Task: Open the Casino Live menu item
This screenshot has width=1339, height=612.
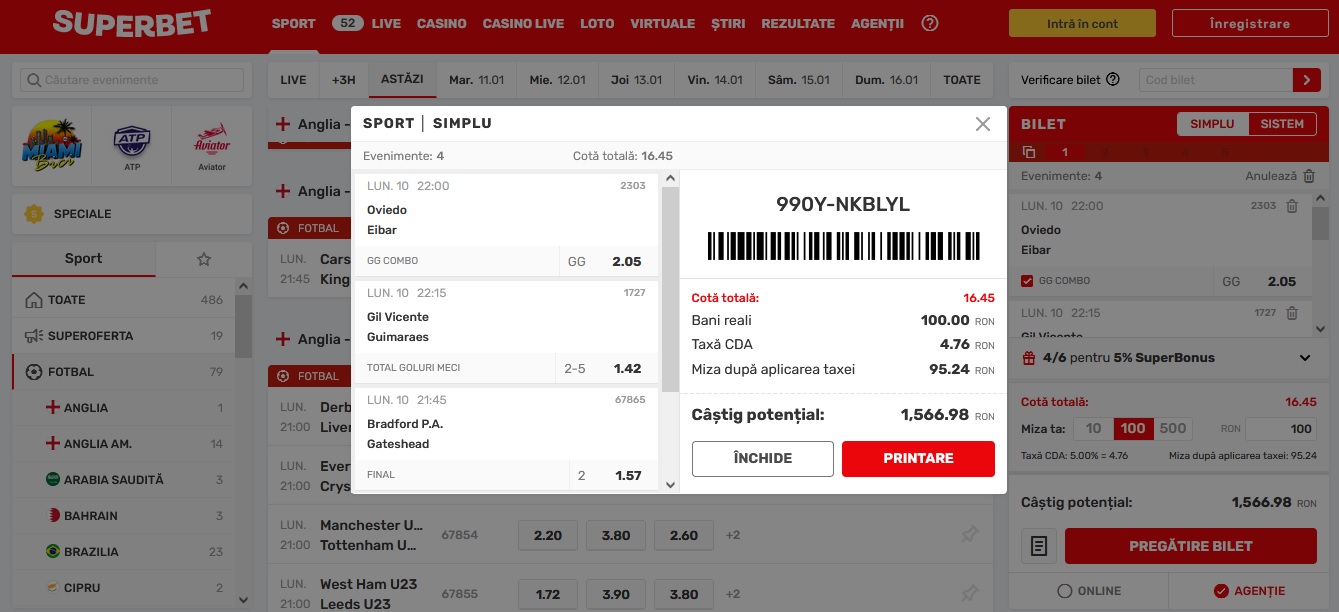Action: pos(523,23)
